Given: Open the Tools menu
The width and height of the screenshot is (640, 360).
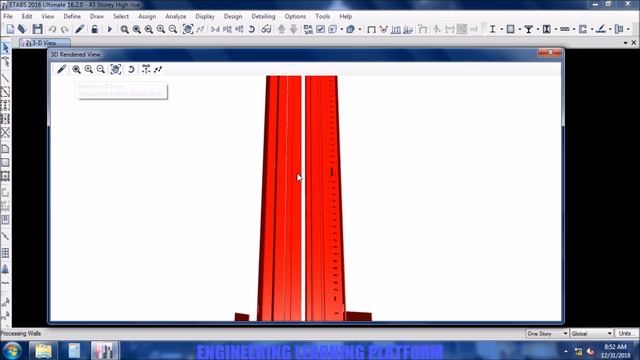Looking at the screenshot, I should tap(322, 16).
